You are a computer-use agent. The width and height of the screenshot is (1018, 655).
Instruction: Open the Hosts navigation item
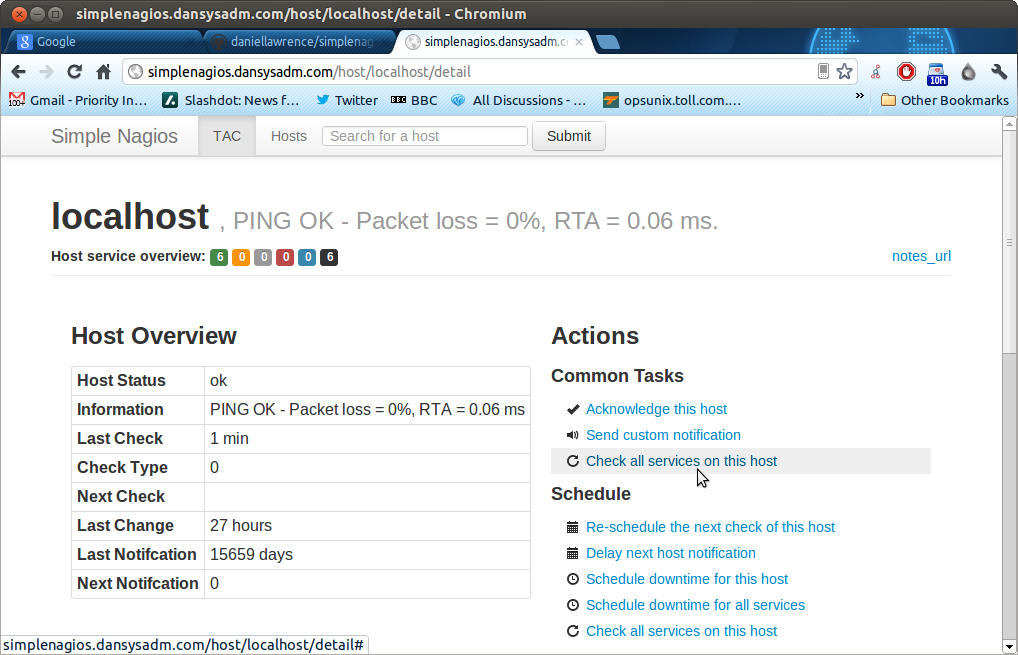pyautogui.click(x=288, y=136)
